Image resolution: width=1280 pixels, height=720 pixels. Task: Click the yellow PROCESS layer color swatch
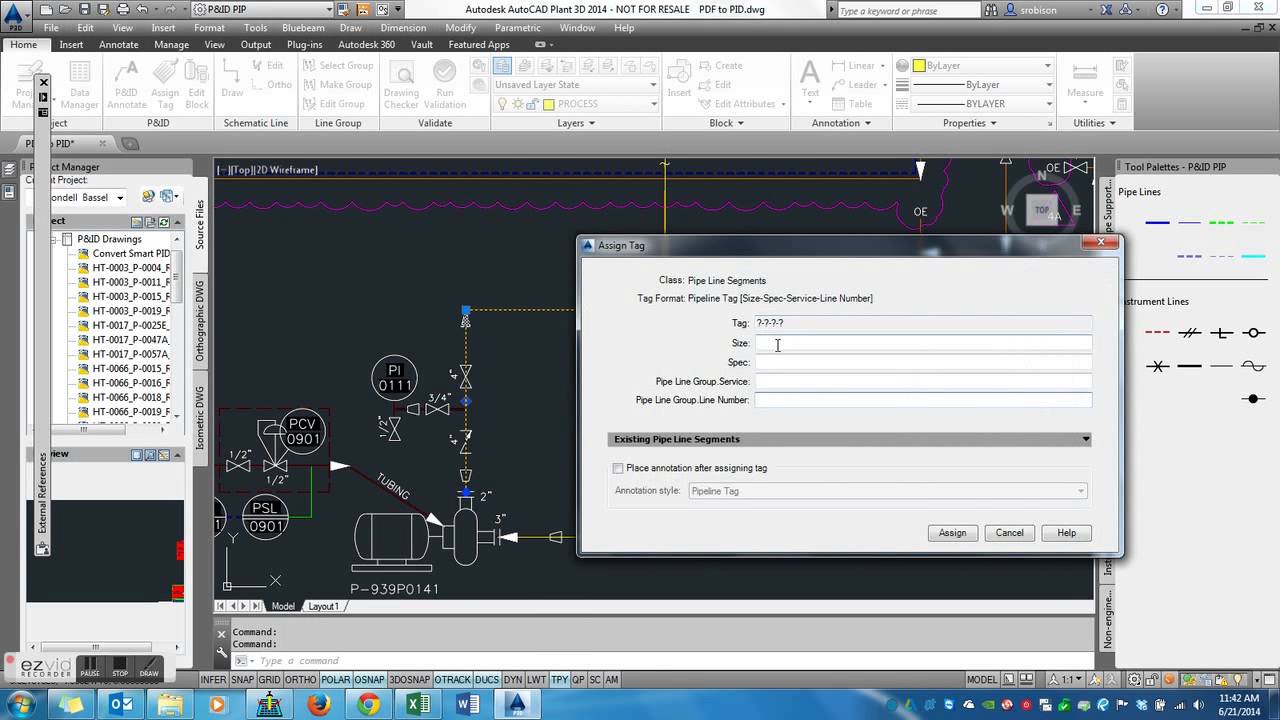point(548,104)
